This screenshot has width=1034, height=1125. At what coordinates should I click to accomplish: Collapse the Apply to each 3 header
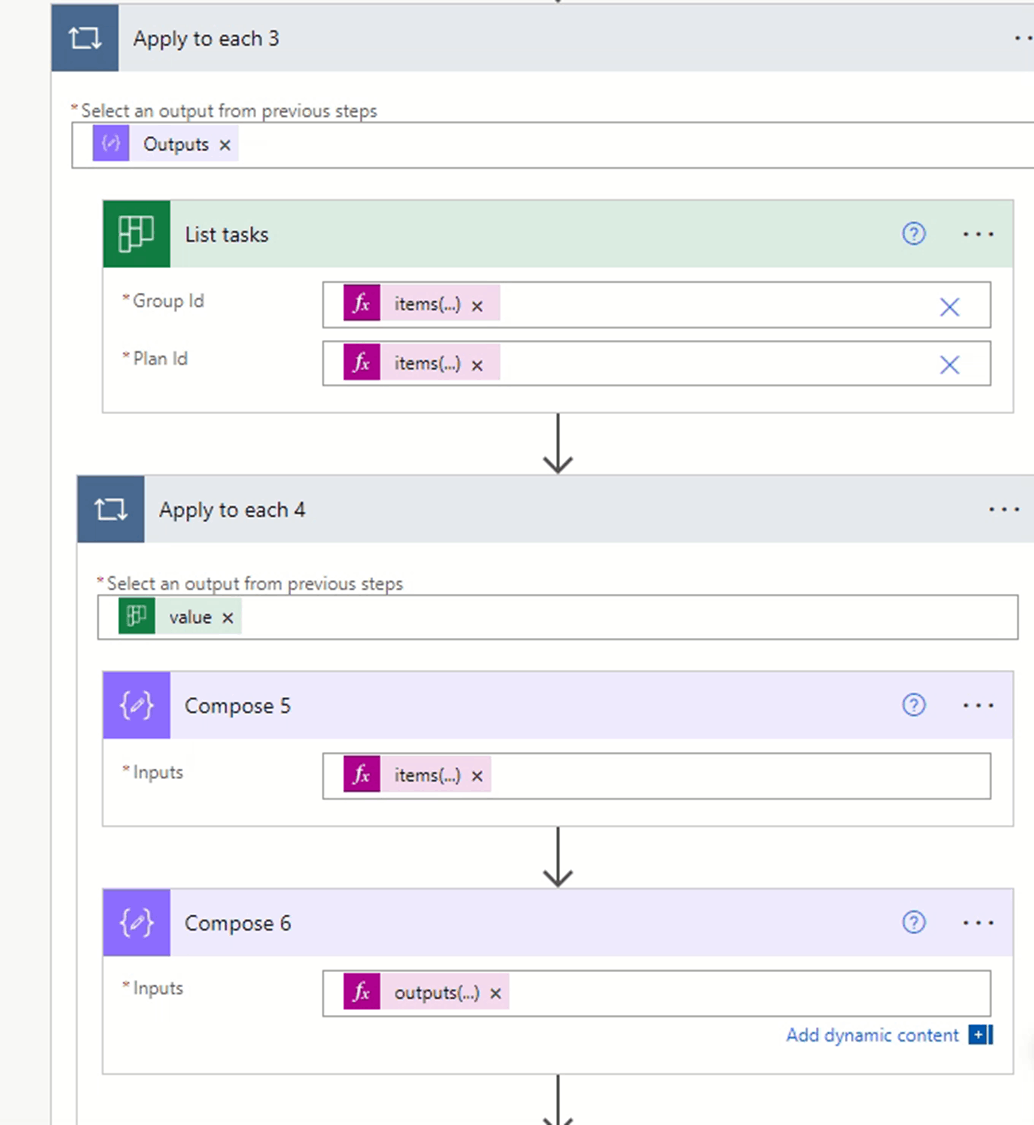[500, 39]
